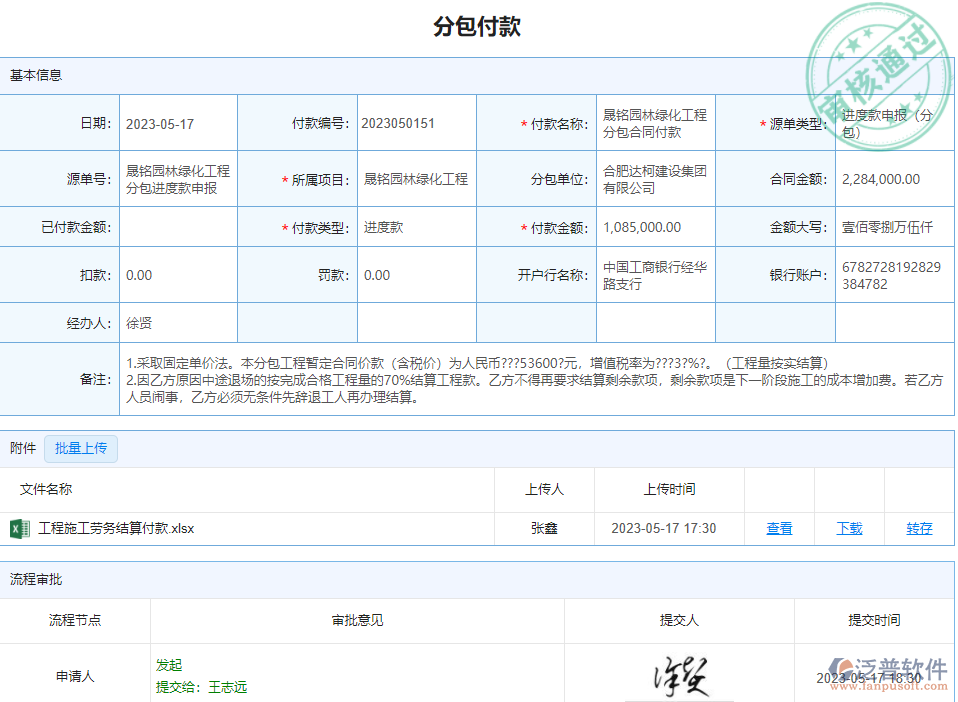Click the 付款金额 field with 1,085,000.00
Viewport: 958px width, 702px height.
[655, 228]
